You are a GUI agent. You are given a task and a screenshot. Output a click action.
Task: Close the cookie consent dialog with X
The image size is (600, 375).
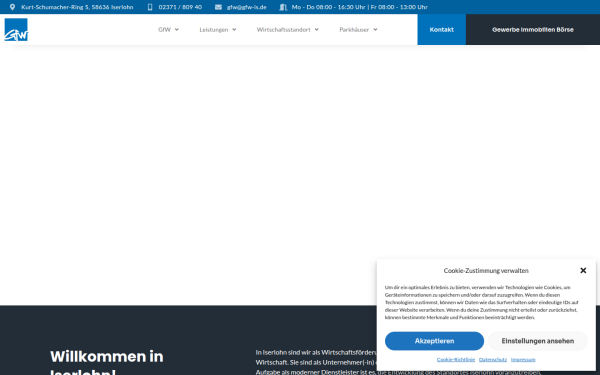[x=583, y=271]
